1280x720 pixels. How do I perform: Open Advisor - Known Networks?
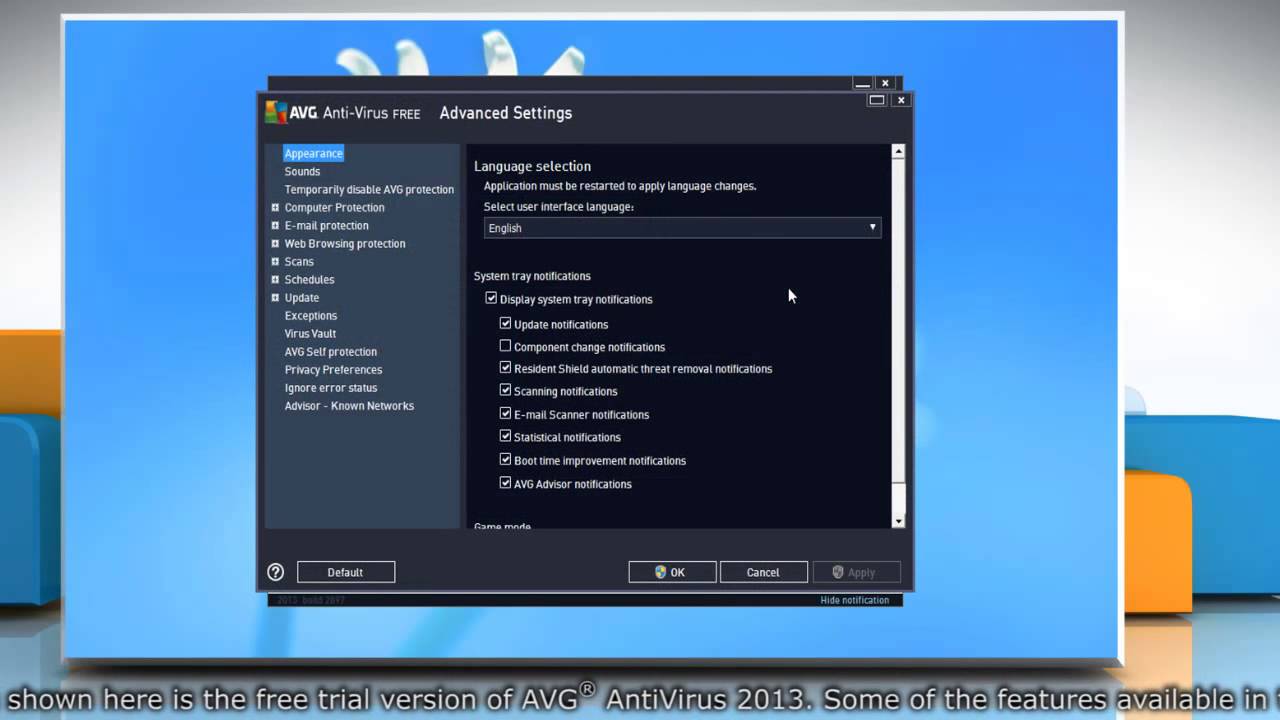click(x=349, y=405)
